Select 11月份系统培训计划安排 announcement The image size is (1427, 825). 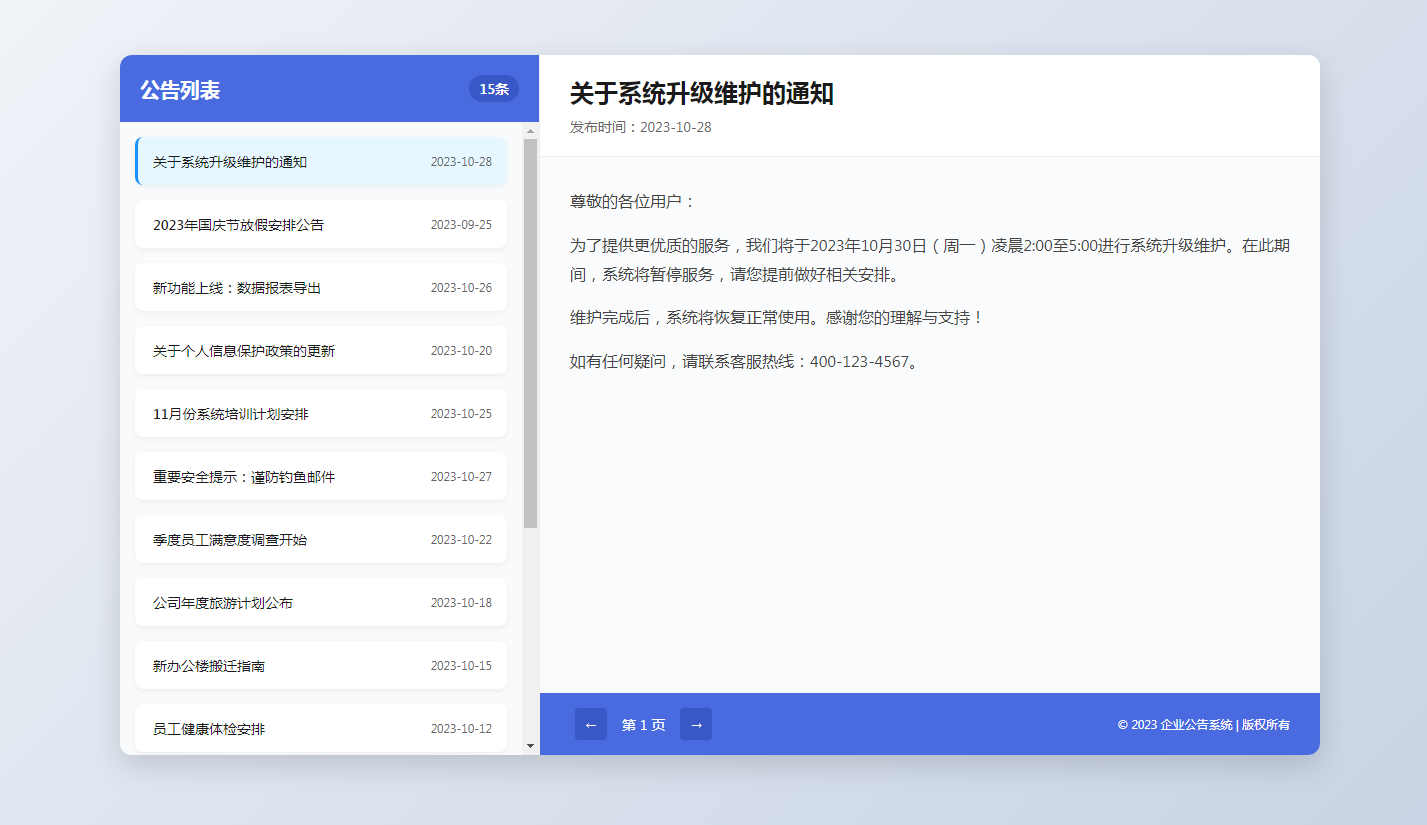point(321,413)
